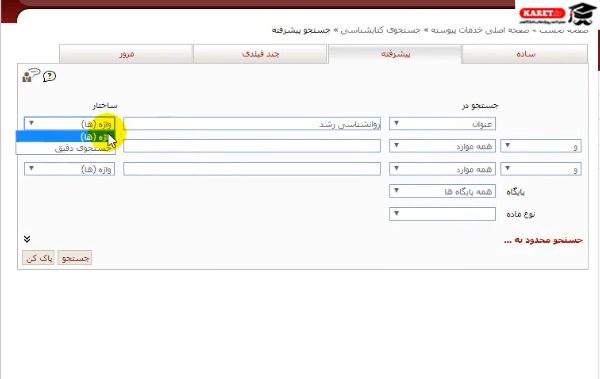Choose واژه (ها) option in open dropdown list

pos(65,136)
